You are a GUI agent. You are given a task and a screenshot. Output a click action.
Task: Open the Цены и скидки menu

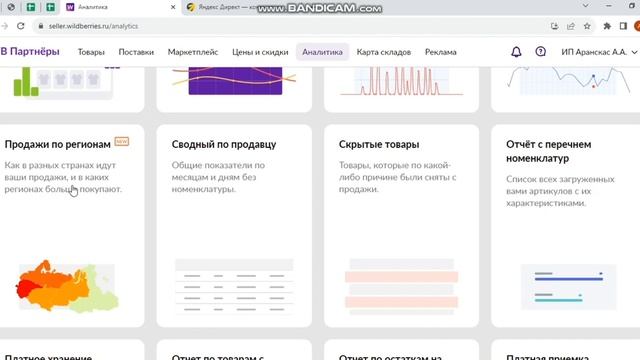coord(260,52)
